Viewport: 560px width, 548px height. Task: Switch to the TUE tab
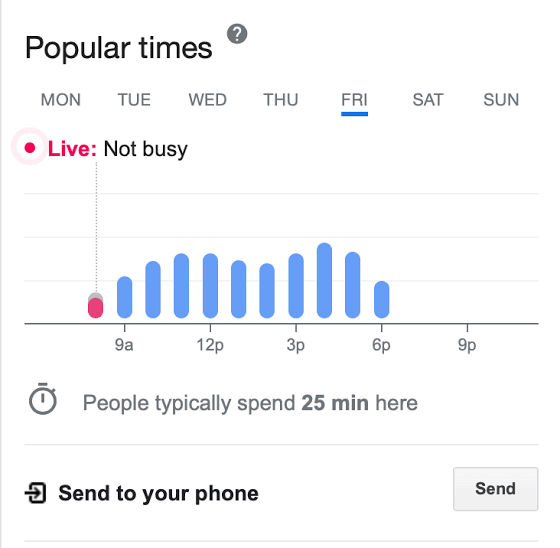(134, 100)
